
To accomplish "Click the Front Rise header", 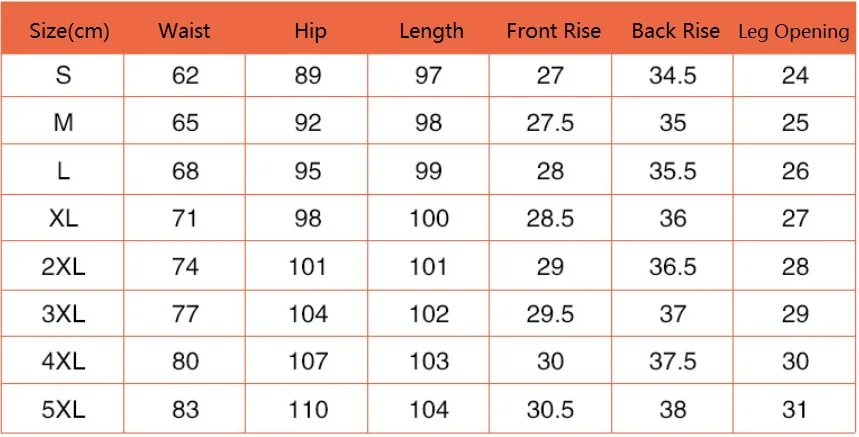I will [x=553, y=31].
